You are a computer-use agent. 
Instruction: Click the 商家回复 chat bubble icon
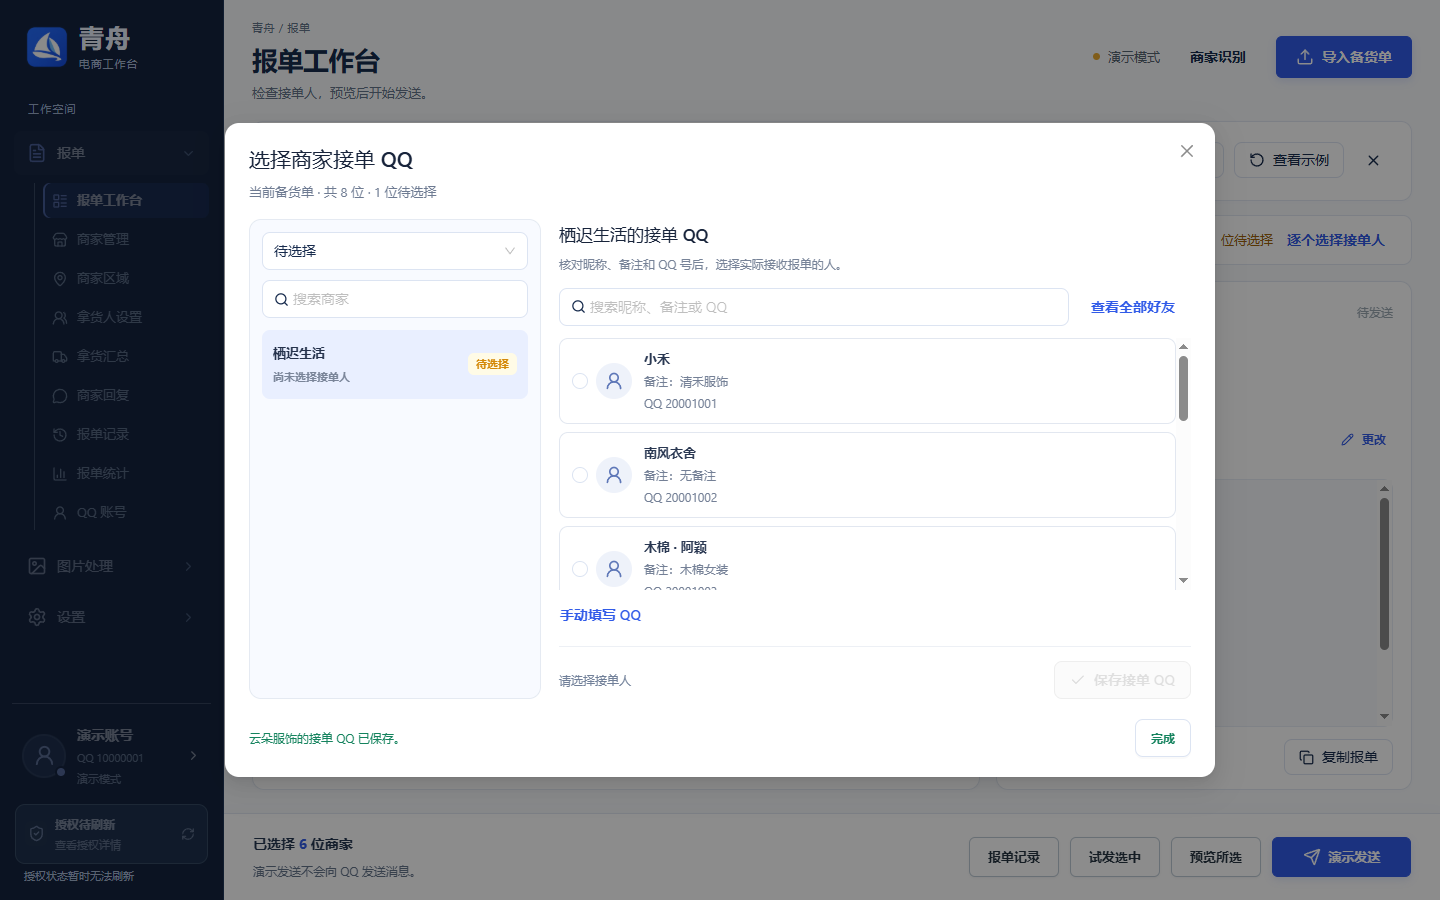click(60, 395)
